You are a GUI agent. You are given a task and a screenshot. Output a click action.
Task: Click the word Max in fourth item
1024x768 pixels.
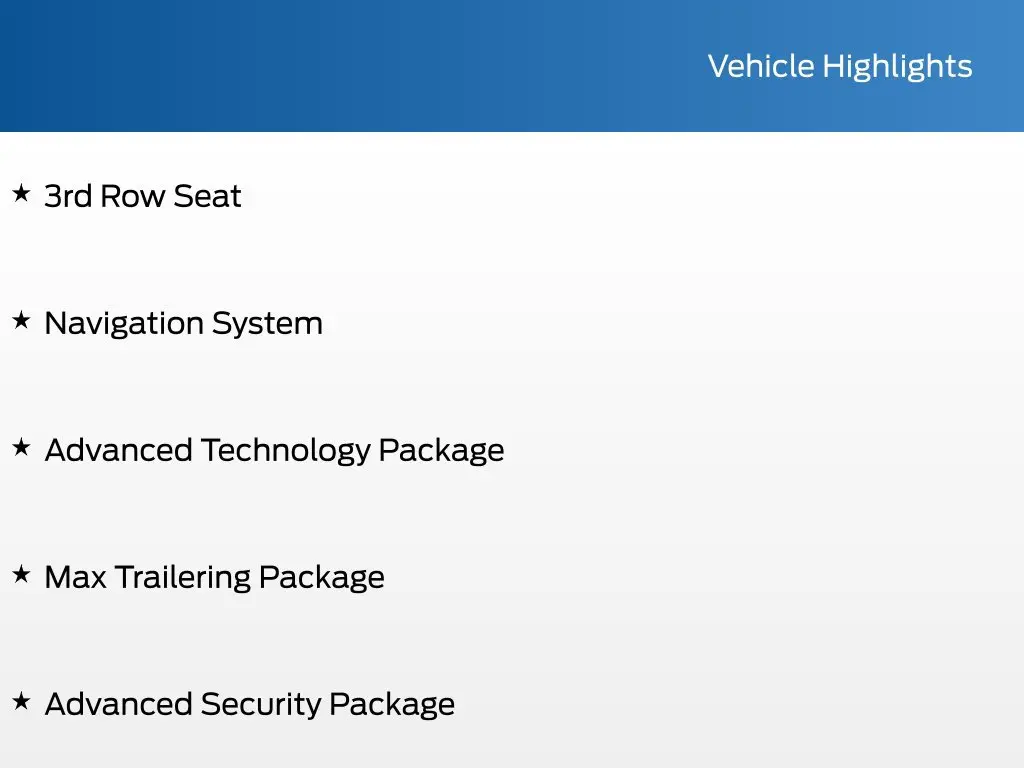click(x=75, y=577)
